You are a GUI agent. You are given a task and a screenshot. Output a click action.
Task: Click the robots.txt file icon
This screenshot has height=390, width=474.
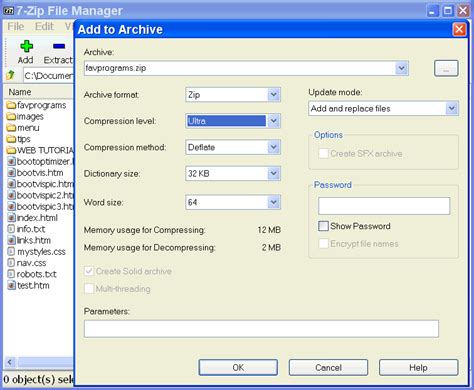pos(11,274)
